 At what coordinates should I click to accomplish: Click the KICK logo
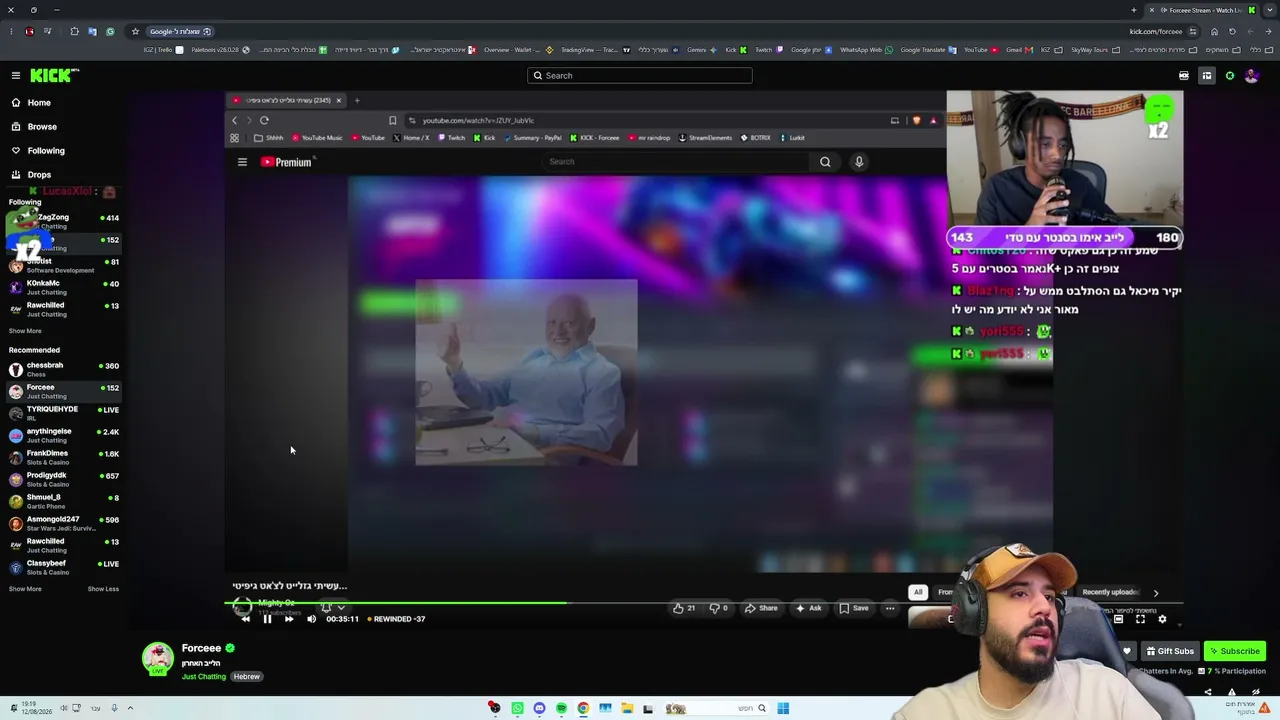(x=53, y=75)
